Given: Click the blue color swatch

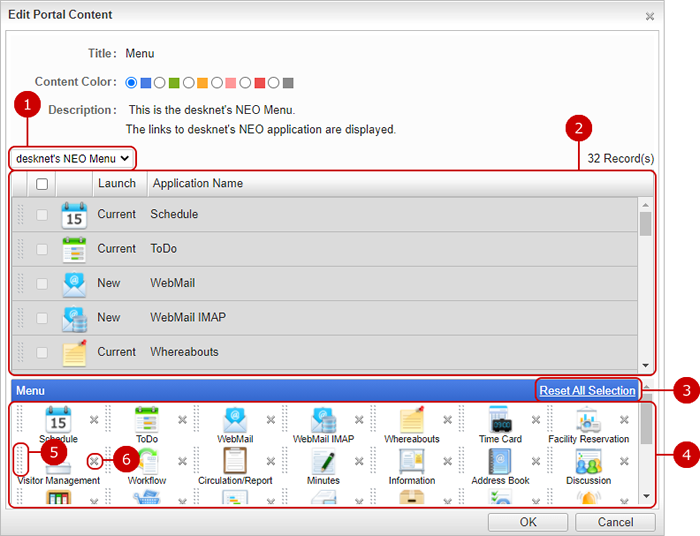Looking at the screenshot, I should pos(146,83).
